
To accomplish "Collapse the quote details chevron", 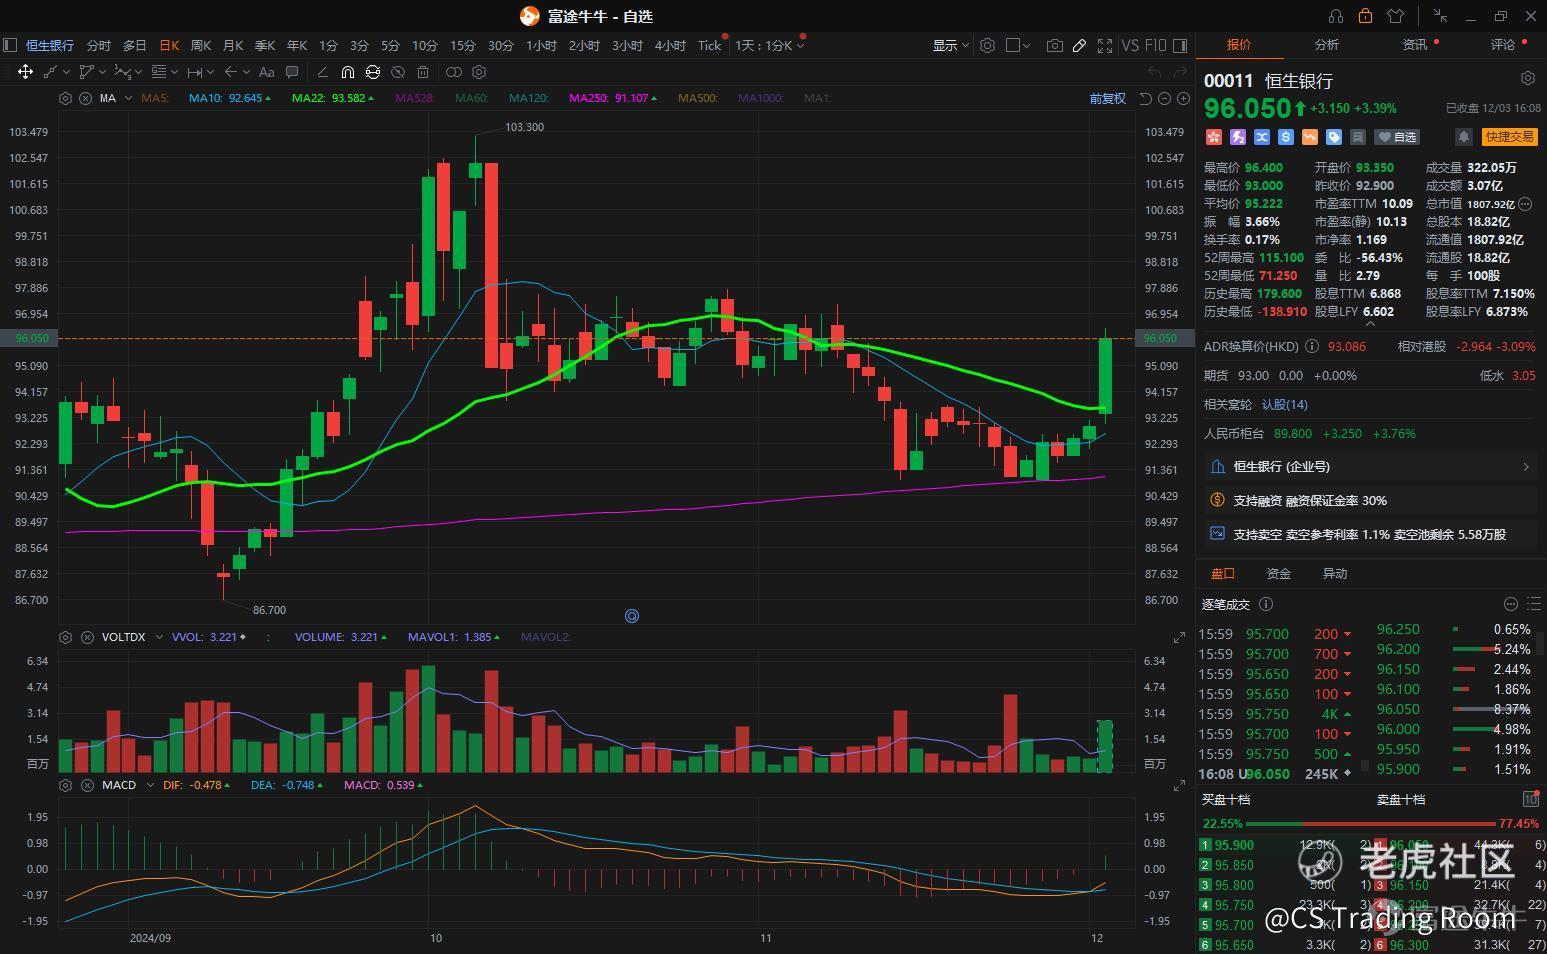I will (1370, 323).
